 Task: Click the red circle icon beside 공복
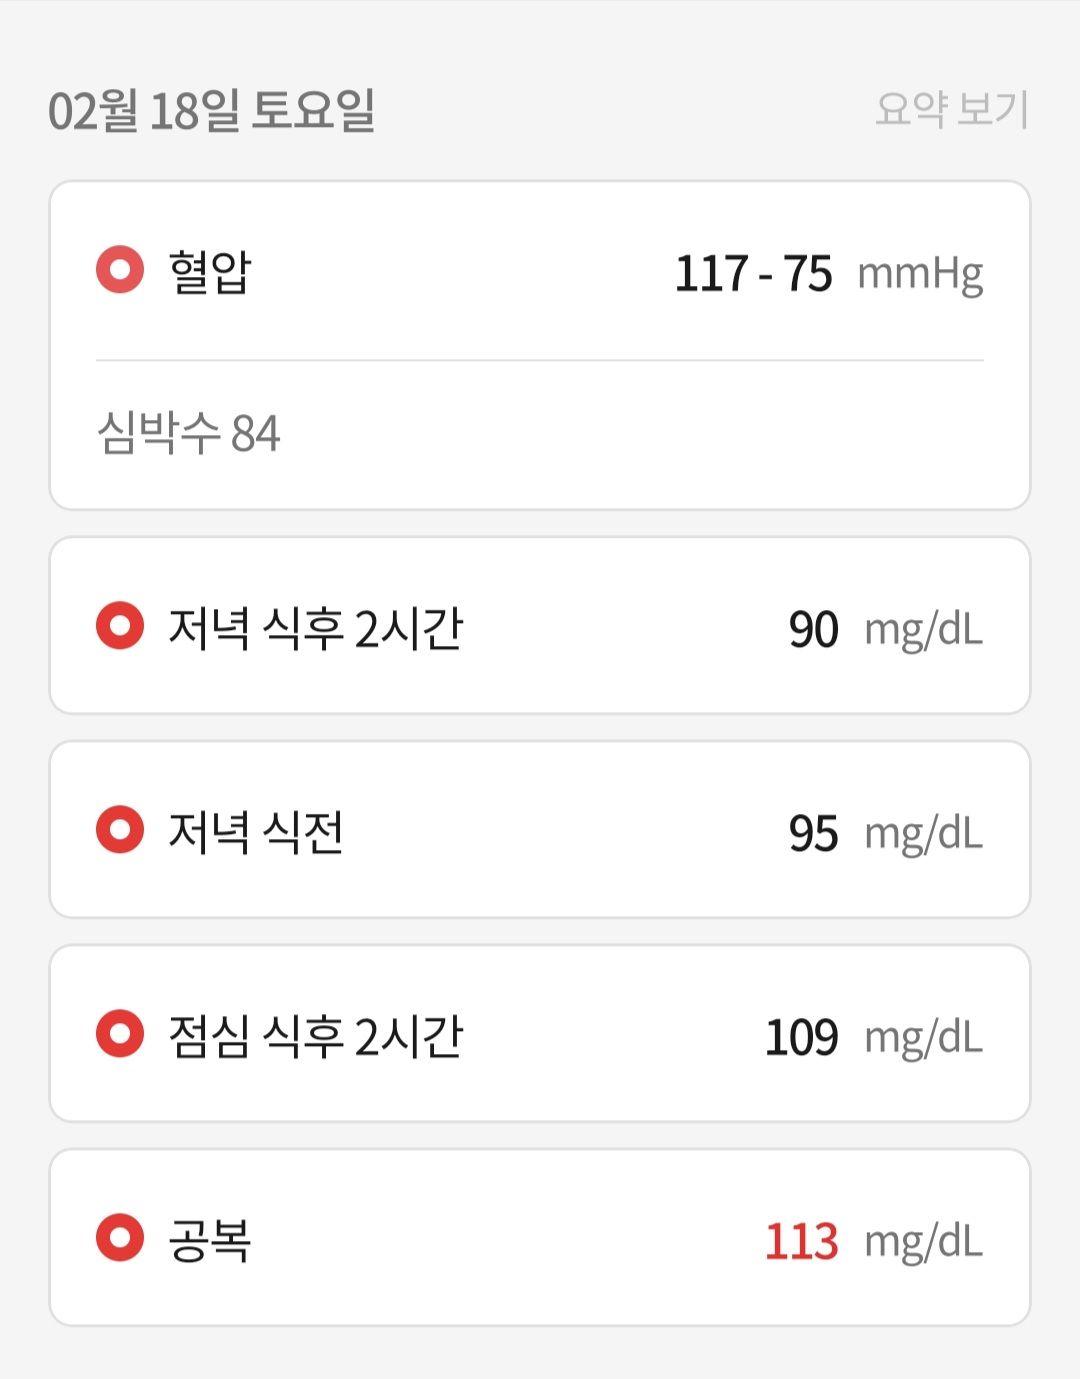(x=120, y=1238)
